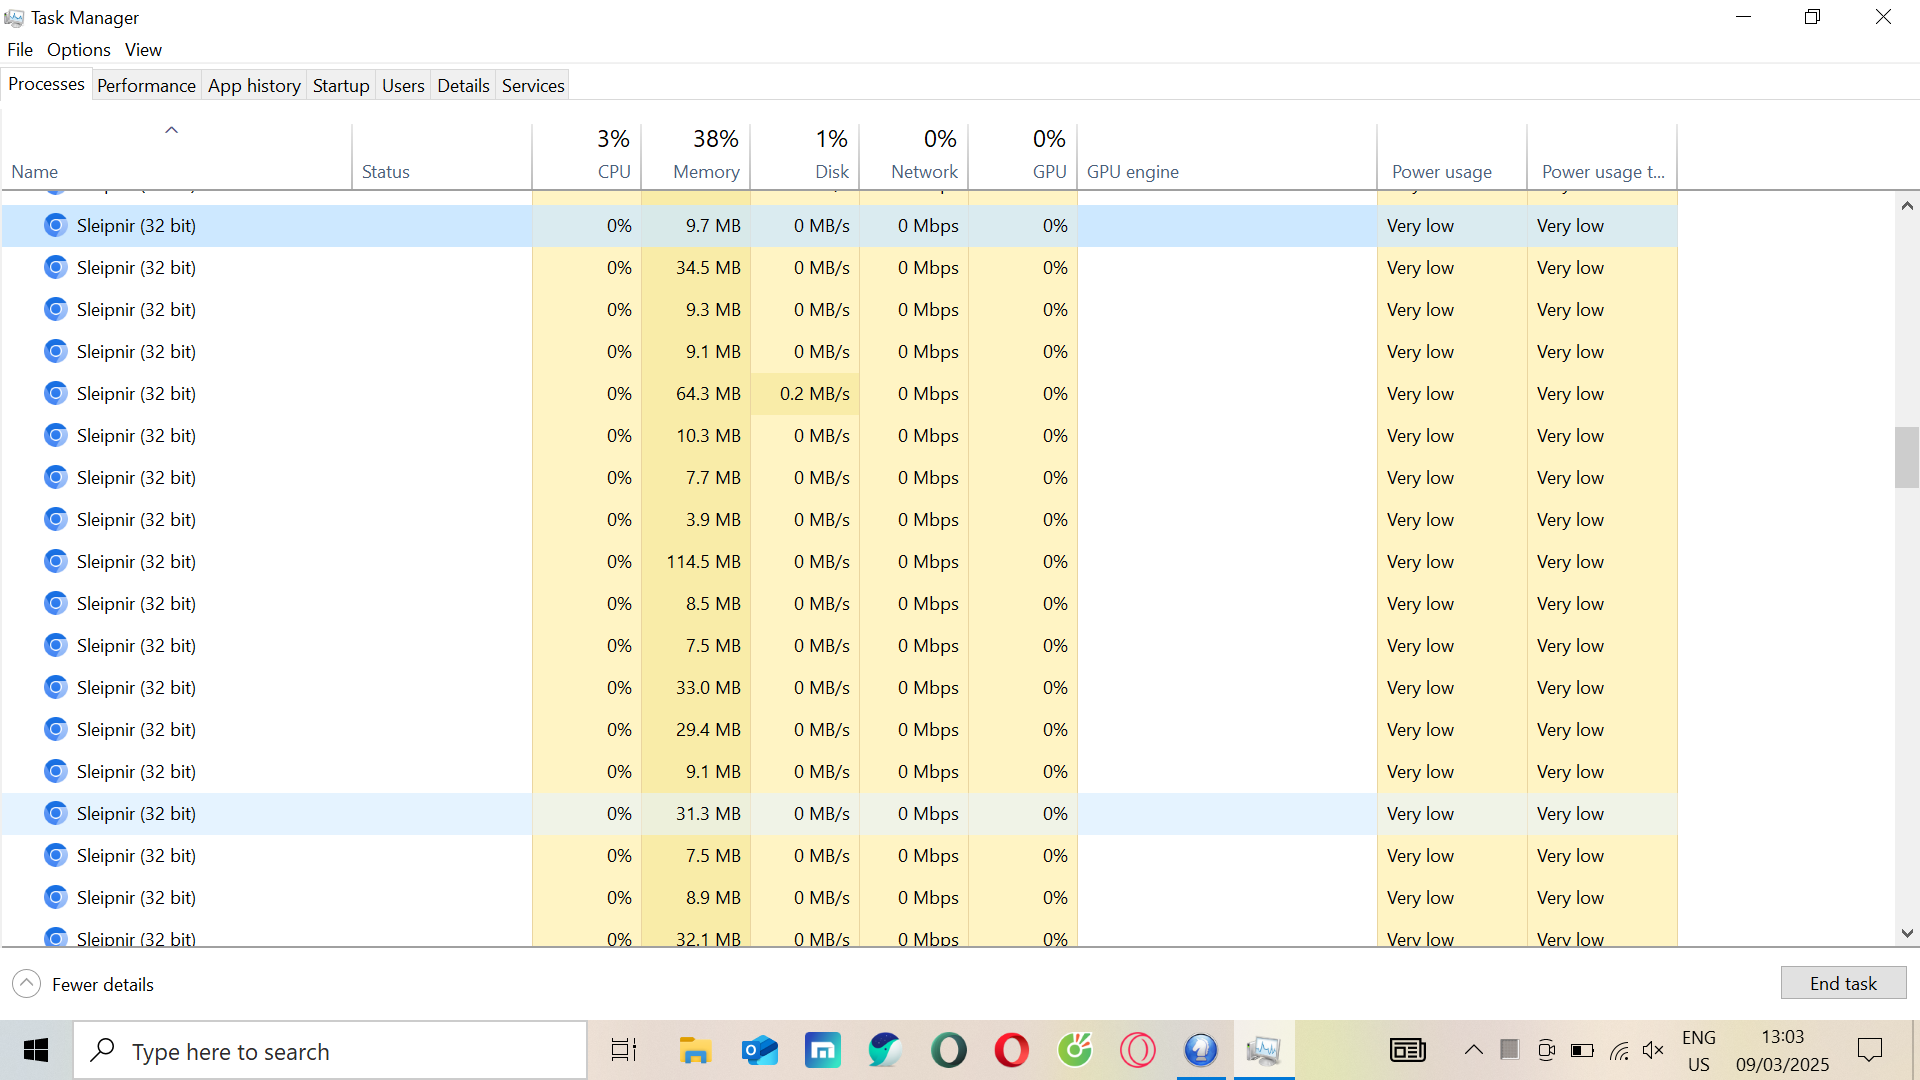Open the Maxthon browser taskbar icon
The width and height of the screenshot is (1920, 1080).
[x=822, y=1051]
